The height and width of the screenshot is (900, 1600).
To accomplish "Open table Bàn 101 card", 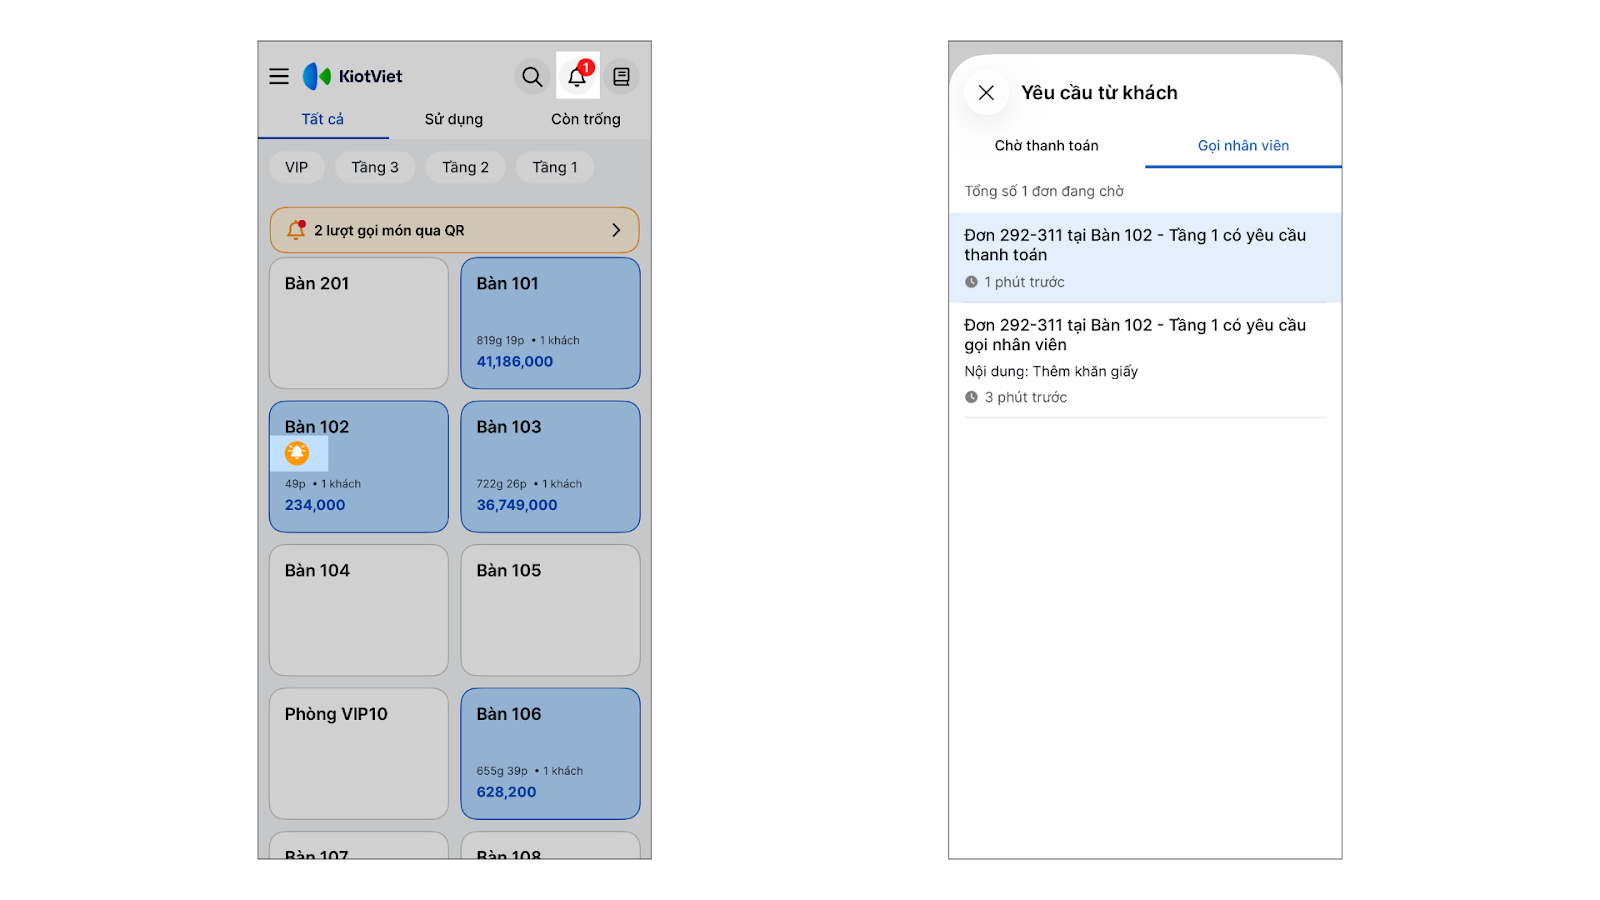I will coord(550,323).
